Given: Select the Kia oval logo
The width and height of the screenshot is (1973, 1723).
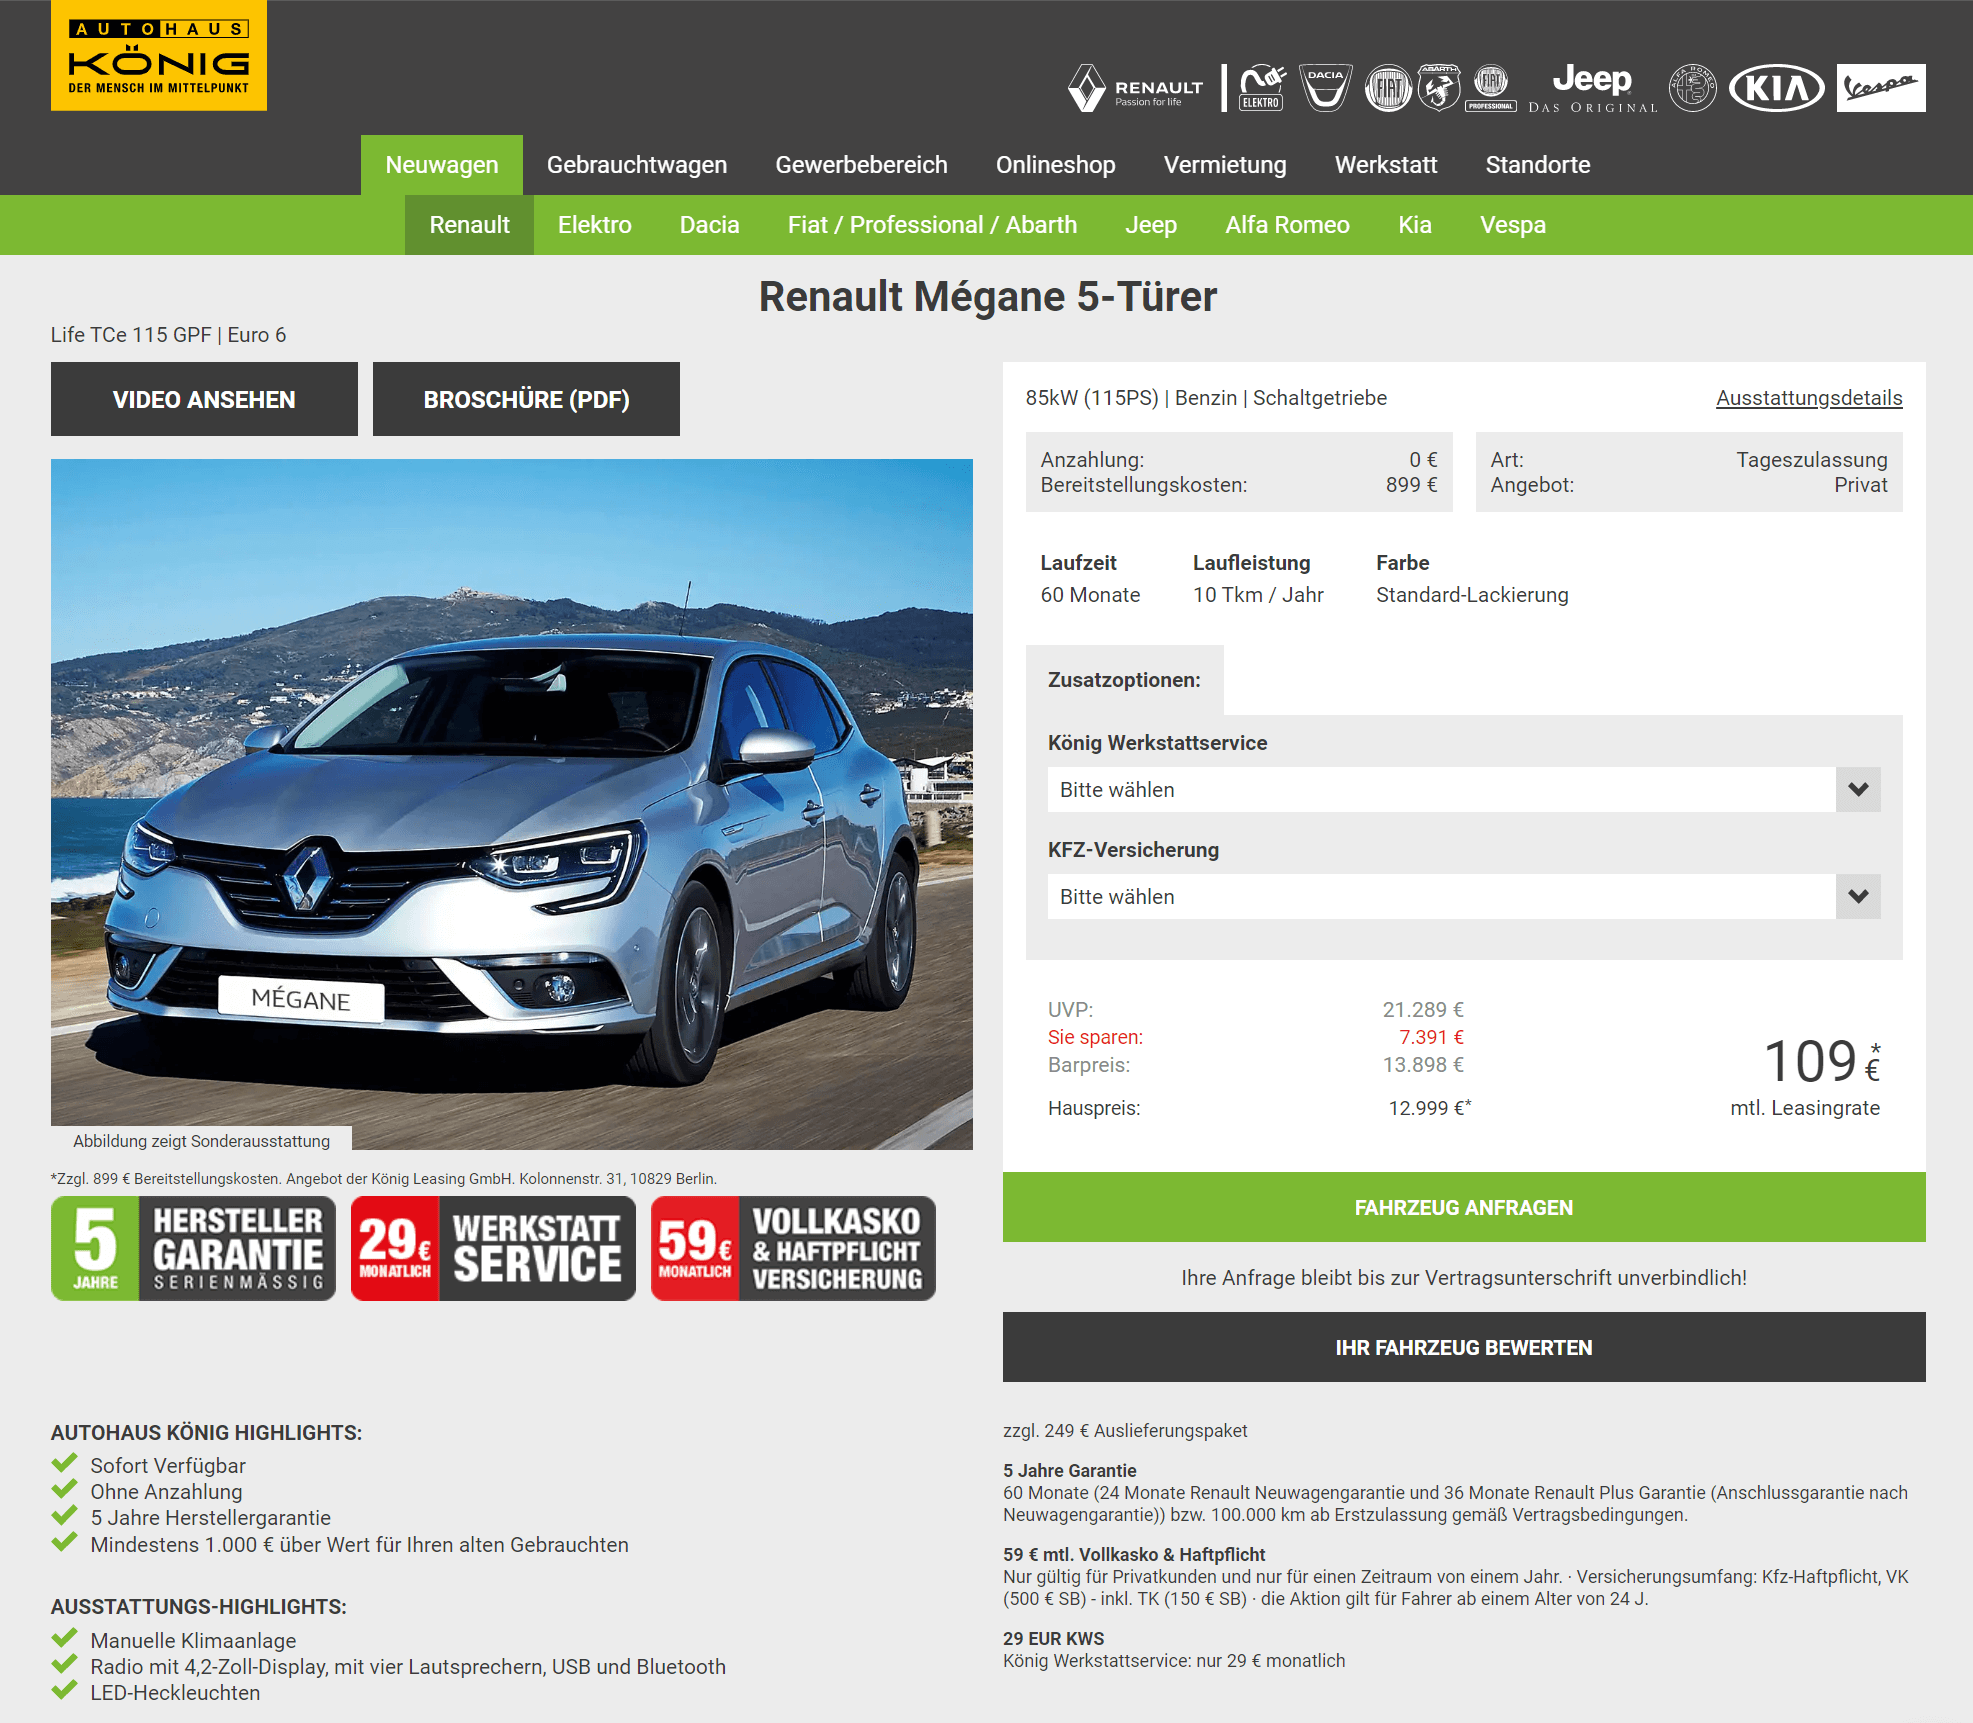Looking at the screenshot, I should 1777,88.
